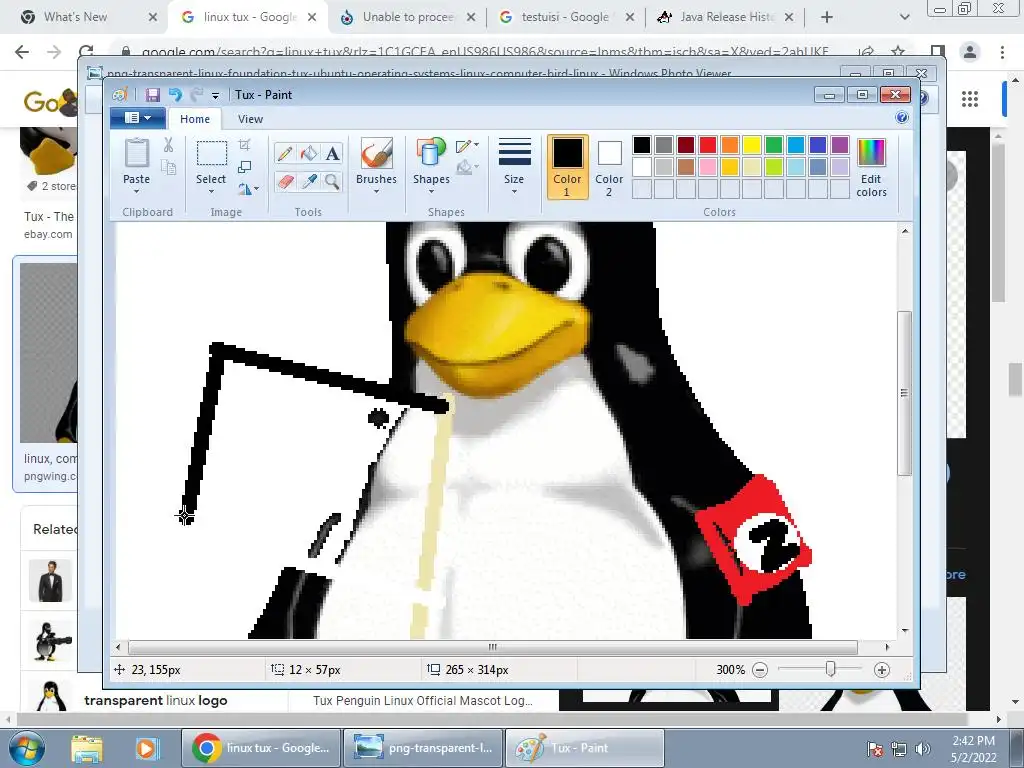The height and width of the screenshot is (768, 1024).
Task: Click the Tux - Paint taskbar button
Action: click(585, 748)
